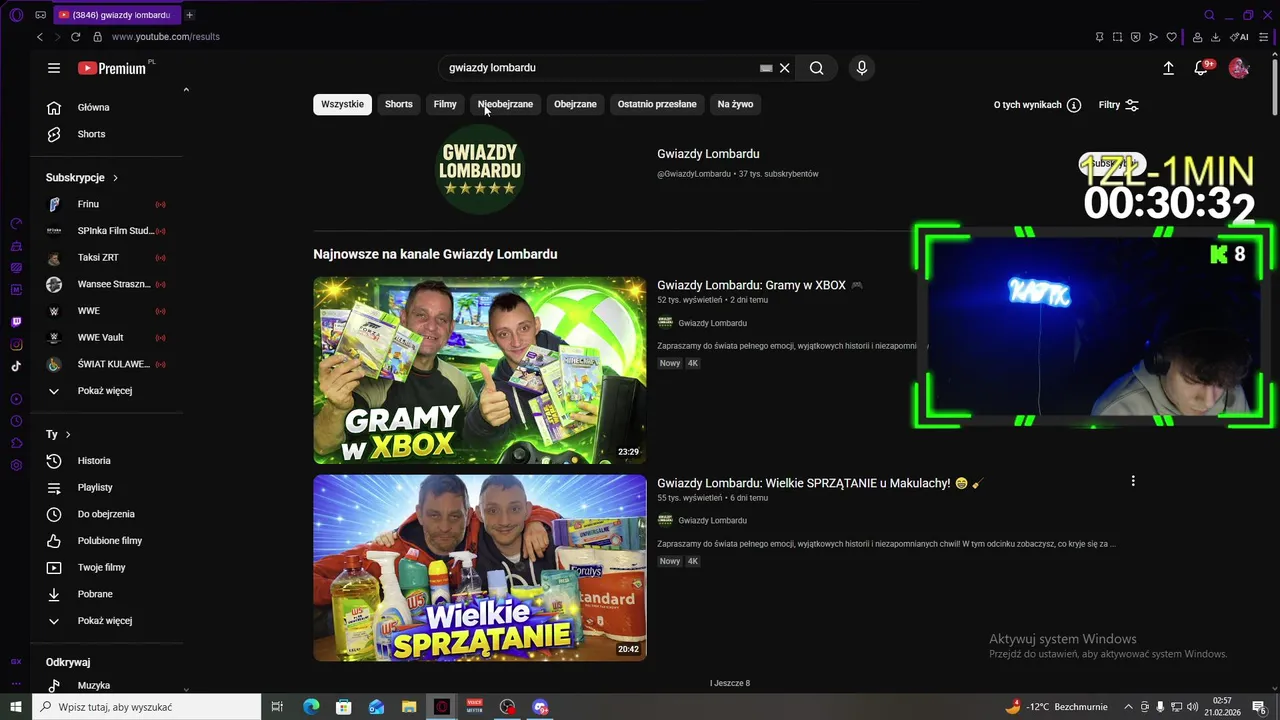Click the Windows taskbar search box
The image size is (1280, 720).
pyautogui.click(x=147, y=707)
